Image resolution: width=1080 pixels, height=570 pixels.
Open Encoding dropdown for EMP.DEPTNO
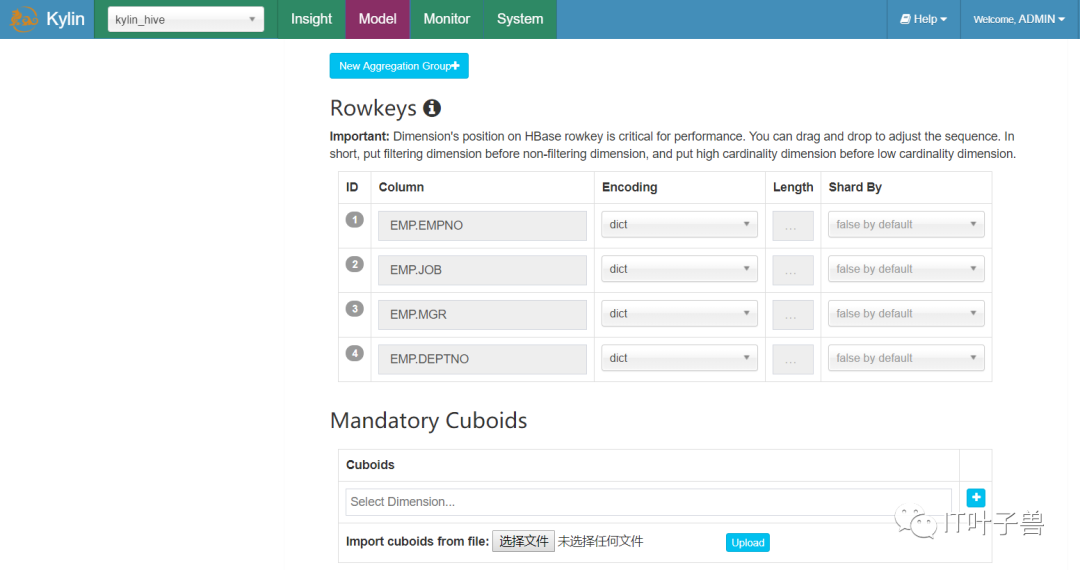point(679,358)
